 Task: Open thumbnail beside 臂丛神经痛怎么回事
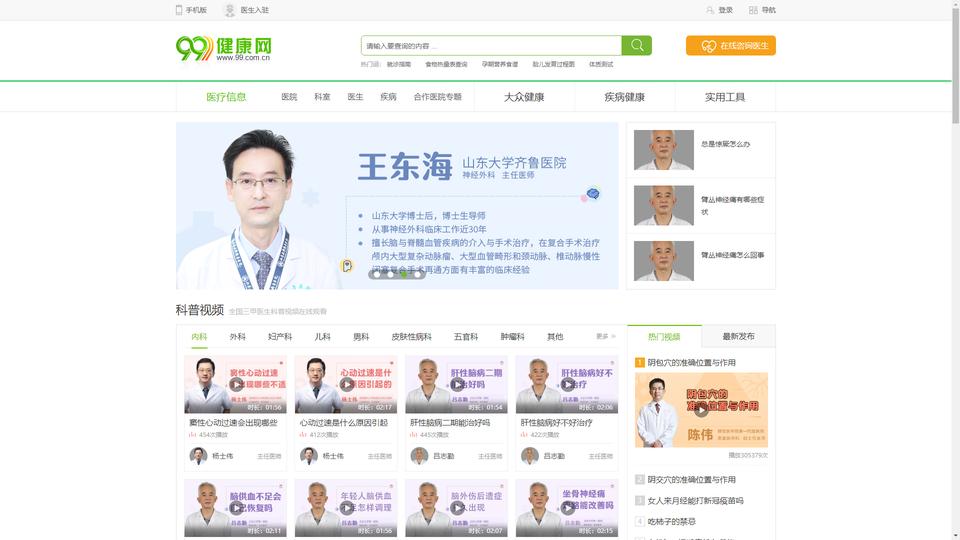[664, 261]
